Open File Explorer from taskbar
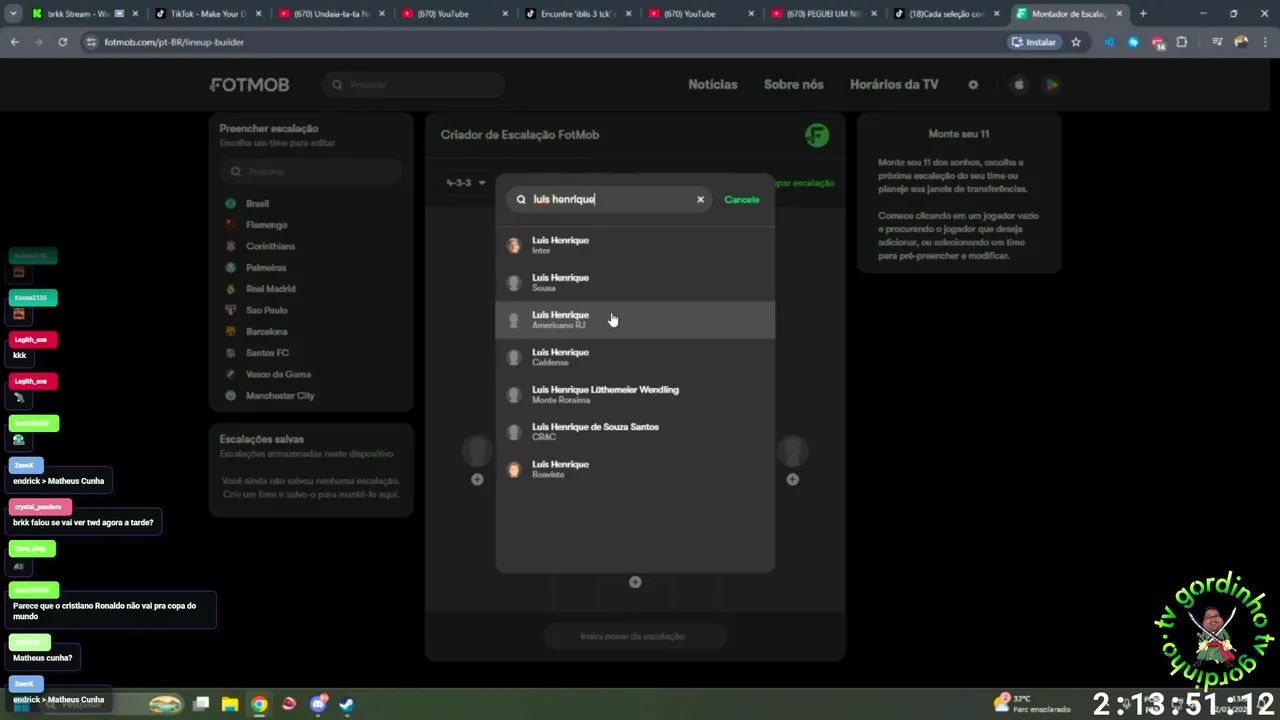The width and height of the screenshot is (1280, 720). pos(229,704)
